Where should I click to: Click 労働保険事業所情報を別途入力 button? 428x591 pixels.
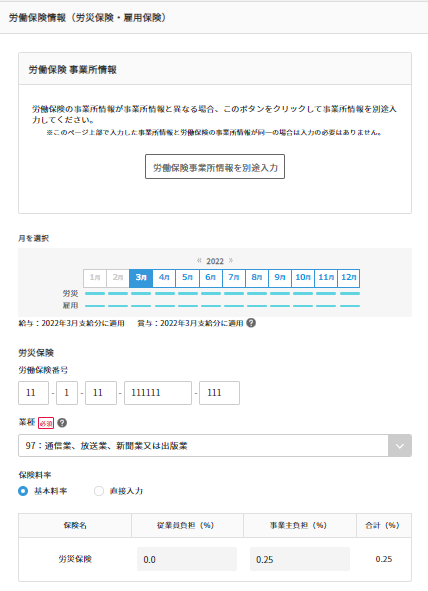215,167
